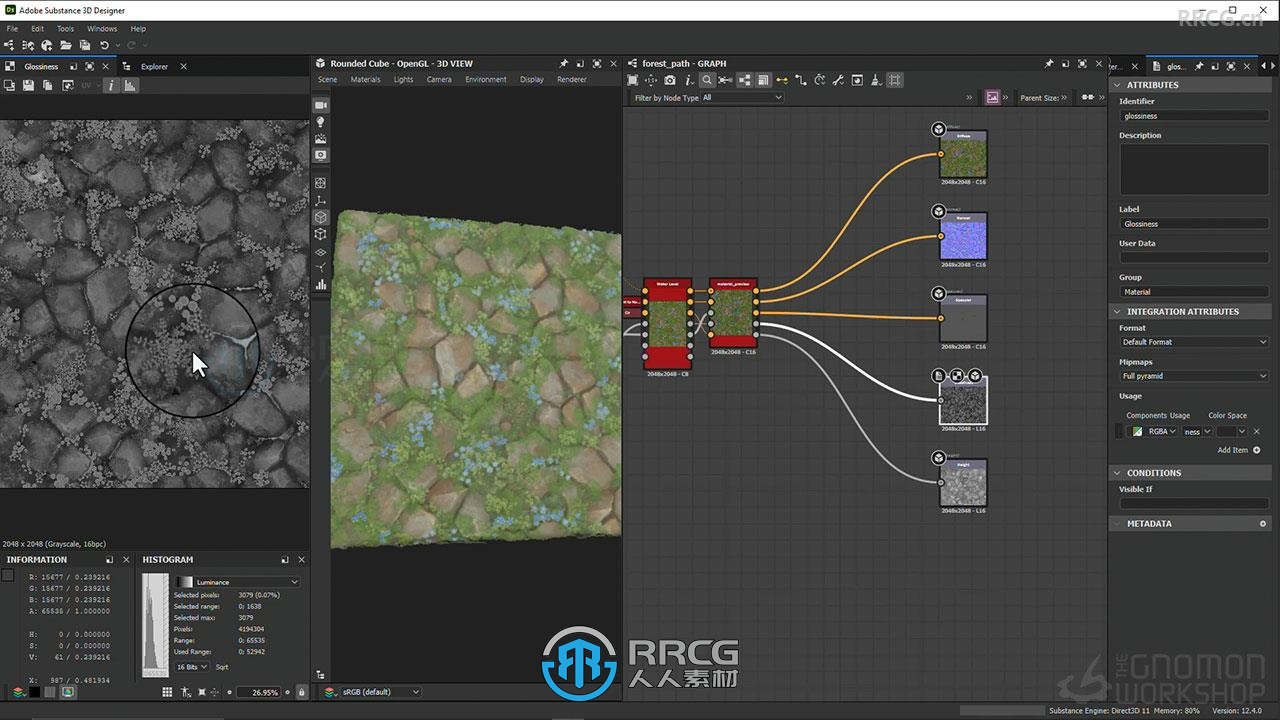
Task: Click the new graph icon in main toolbar
Action: [x=10, y=46]
